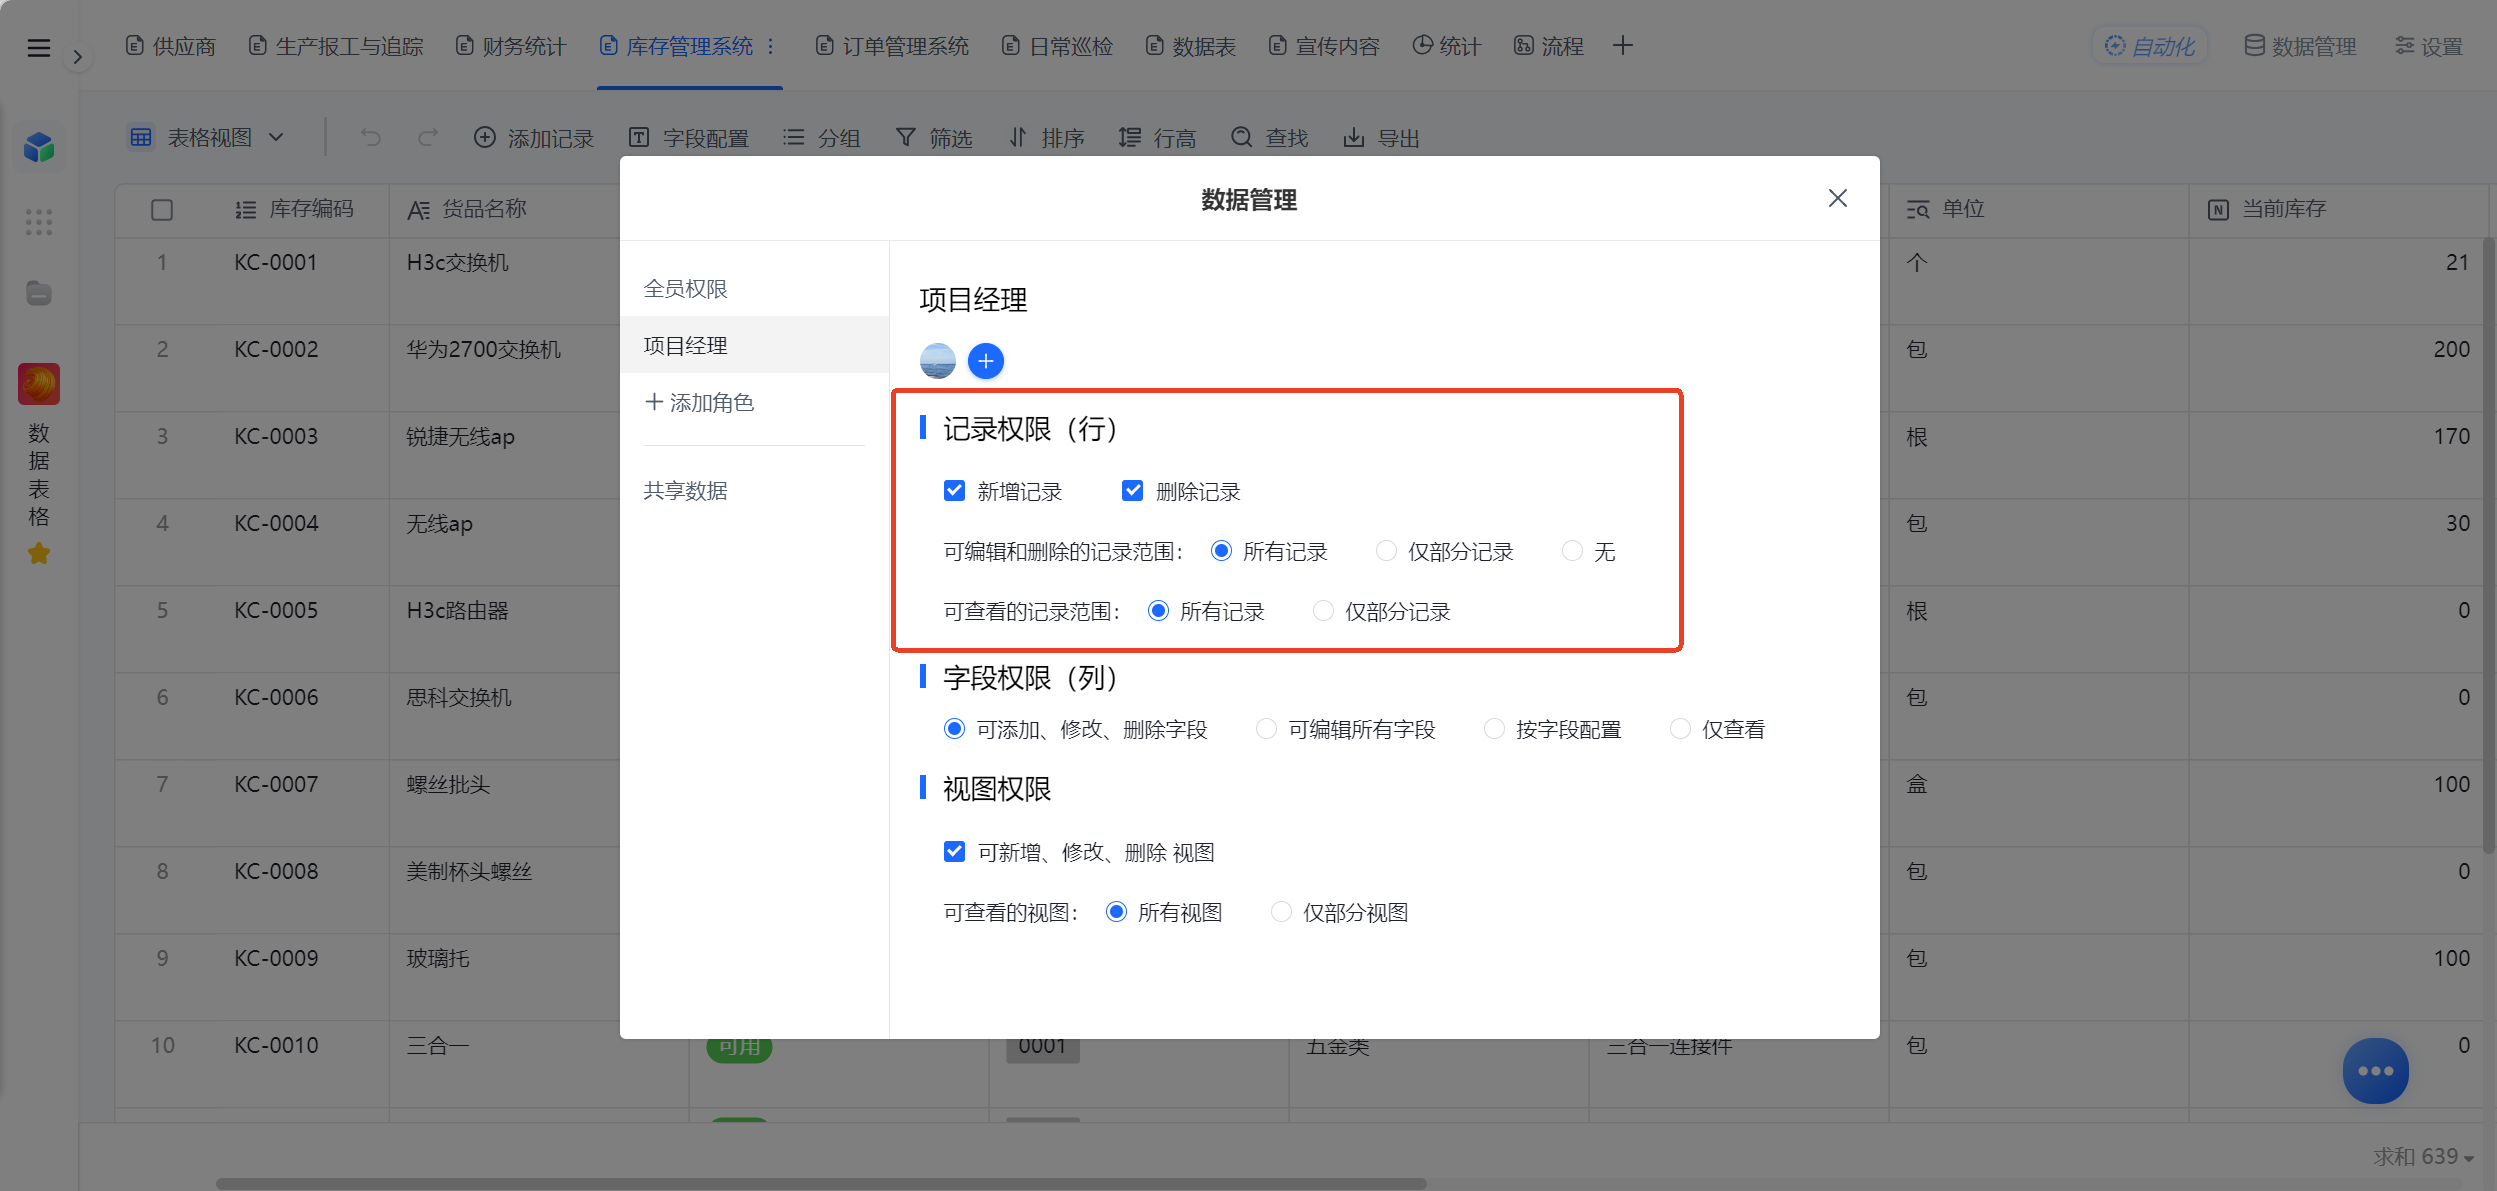Image resolution: width=2497 pixels, height=1191 pixels.
Task: Select 仅部分记录 for editable range
Action: pyautogui.click(x=1386, y=551)
